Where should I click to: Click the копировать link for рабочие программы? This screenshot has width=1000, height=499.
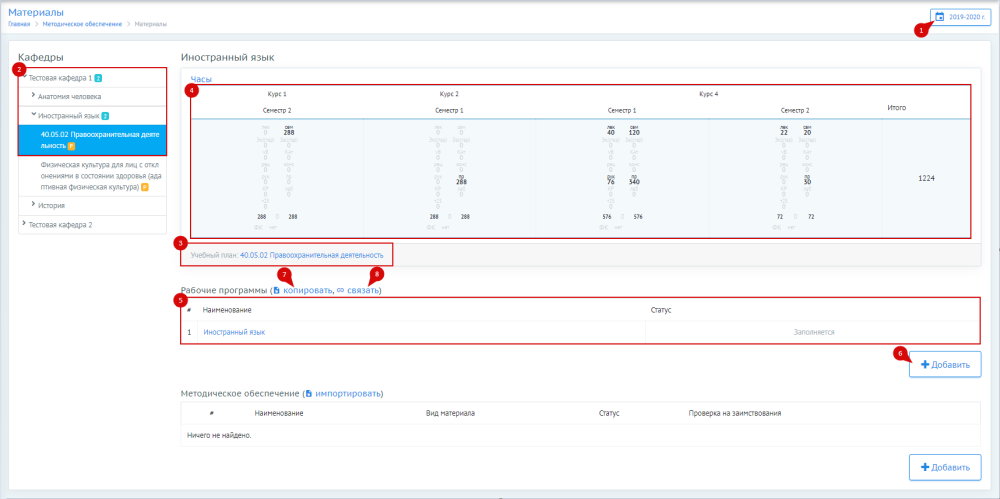tap(307, 290)
